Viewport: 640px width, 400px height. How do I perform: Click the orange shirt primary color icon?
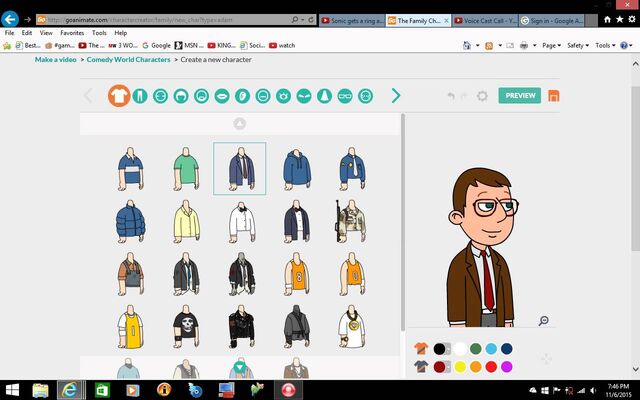(421, 349)
